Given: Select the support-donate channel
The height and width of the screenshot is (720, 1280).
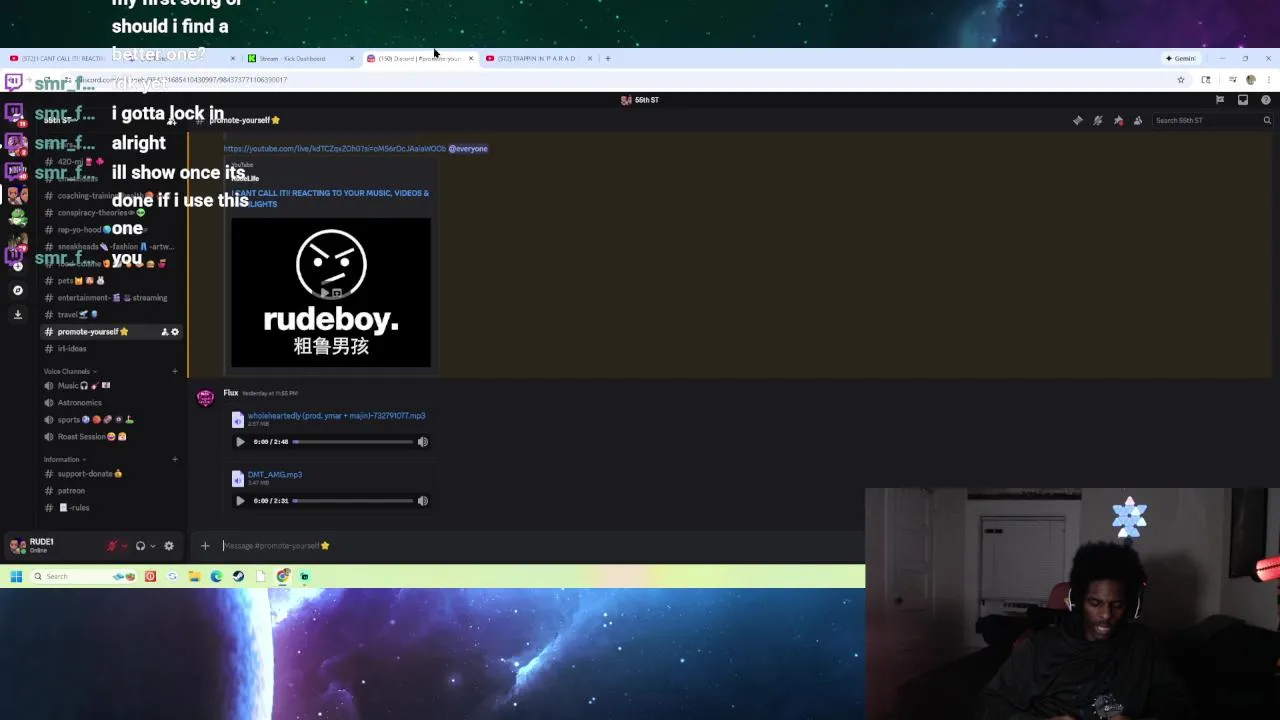Looking at the screenshot, I should 110,474.
